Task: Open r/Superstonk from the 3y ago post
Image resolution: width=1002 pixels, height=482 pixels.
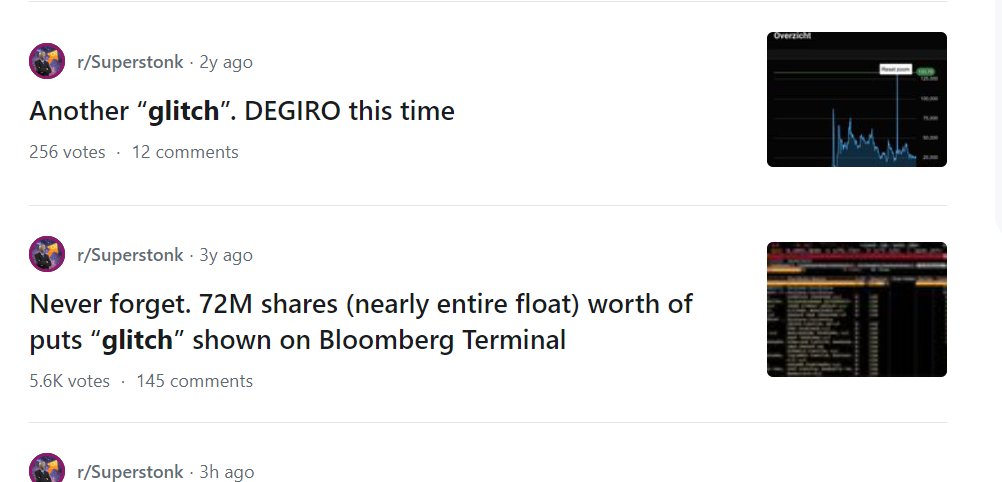Action: (130, 255)
